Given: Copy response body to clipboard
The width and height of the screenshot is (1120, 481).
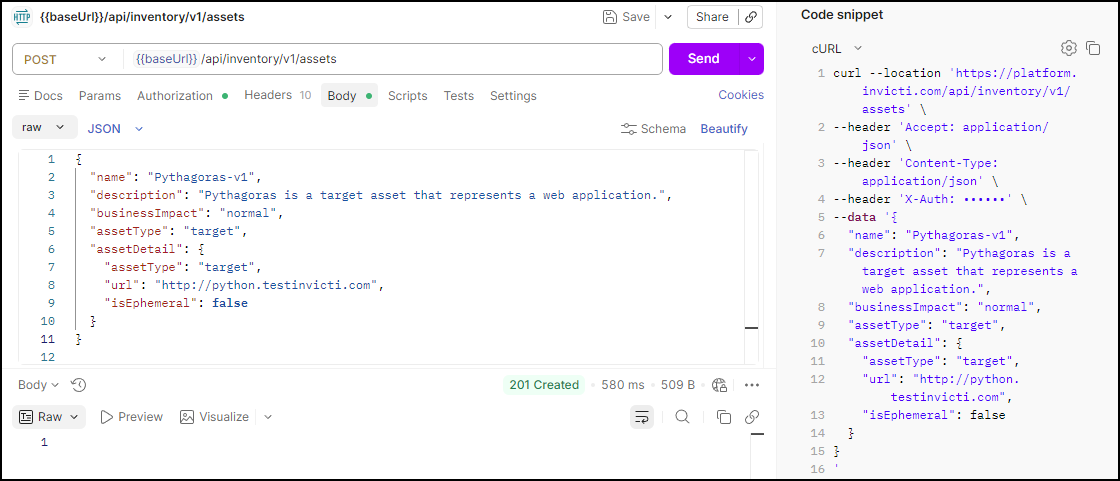Looking at the screenshot, I should [724, 417].
